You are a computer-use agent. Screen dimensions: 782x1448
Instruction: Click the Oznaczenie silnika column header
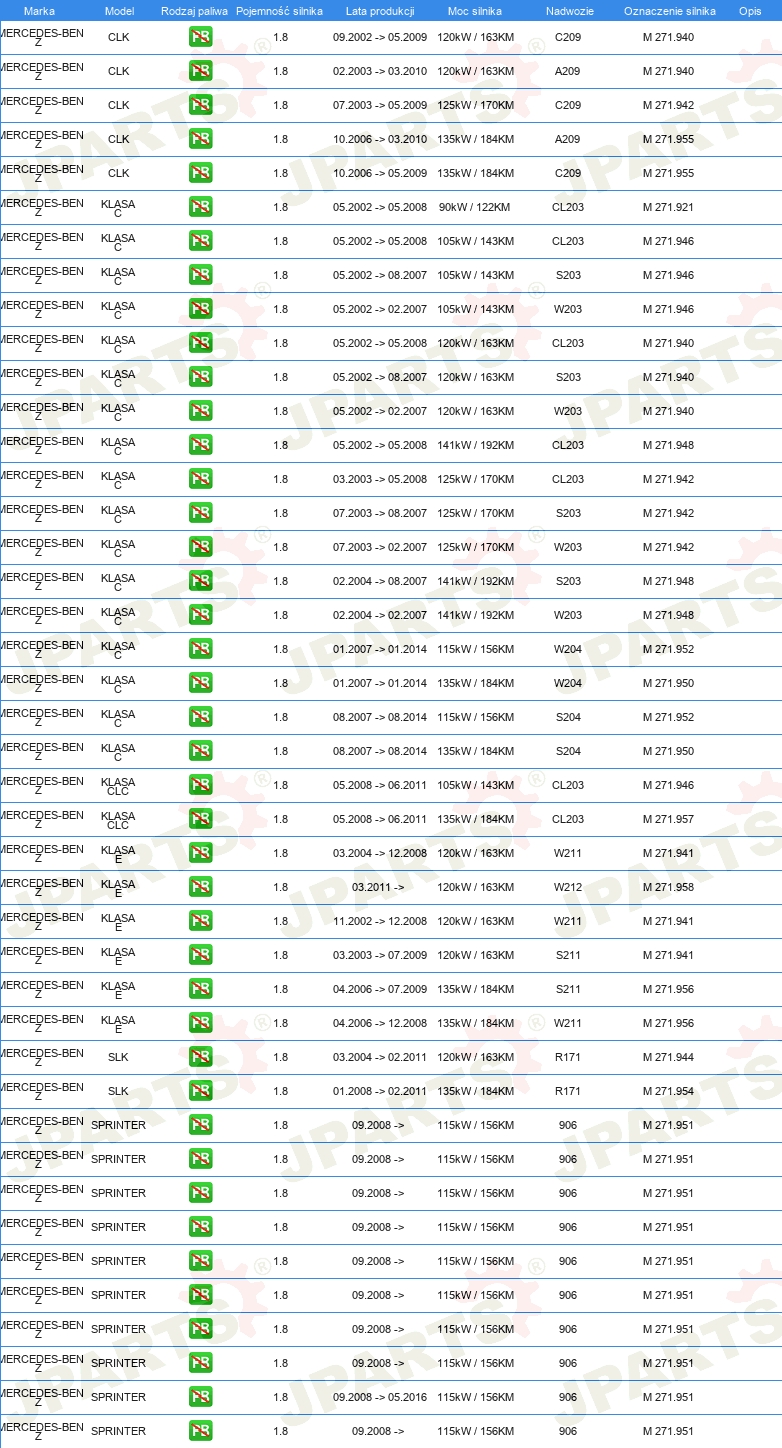tap(670, 11)
